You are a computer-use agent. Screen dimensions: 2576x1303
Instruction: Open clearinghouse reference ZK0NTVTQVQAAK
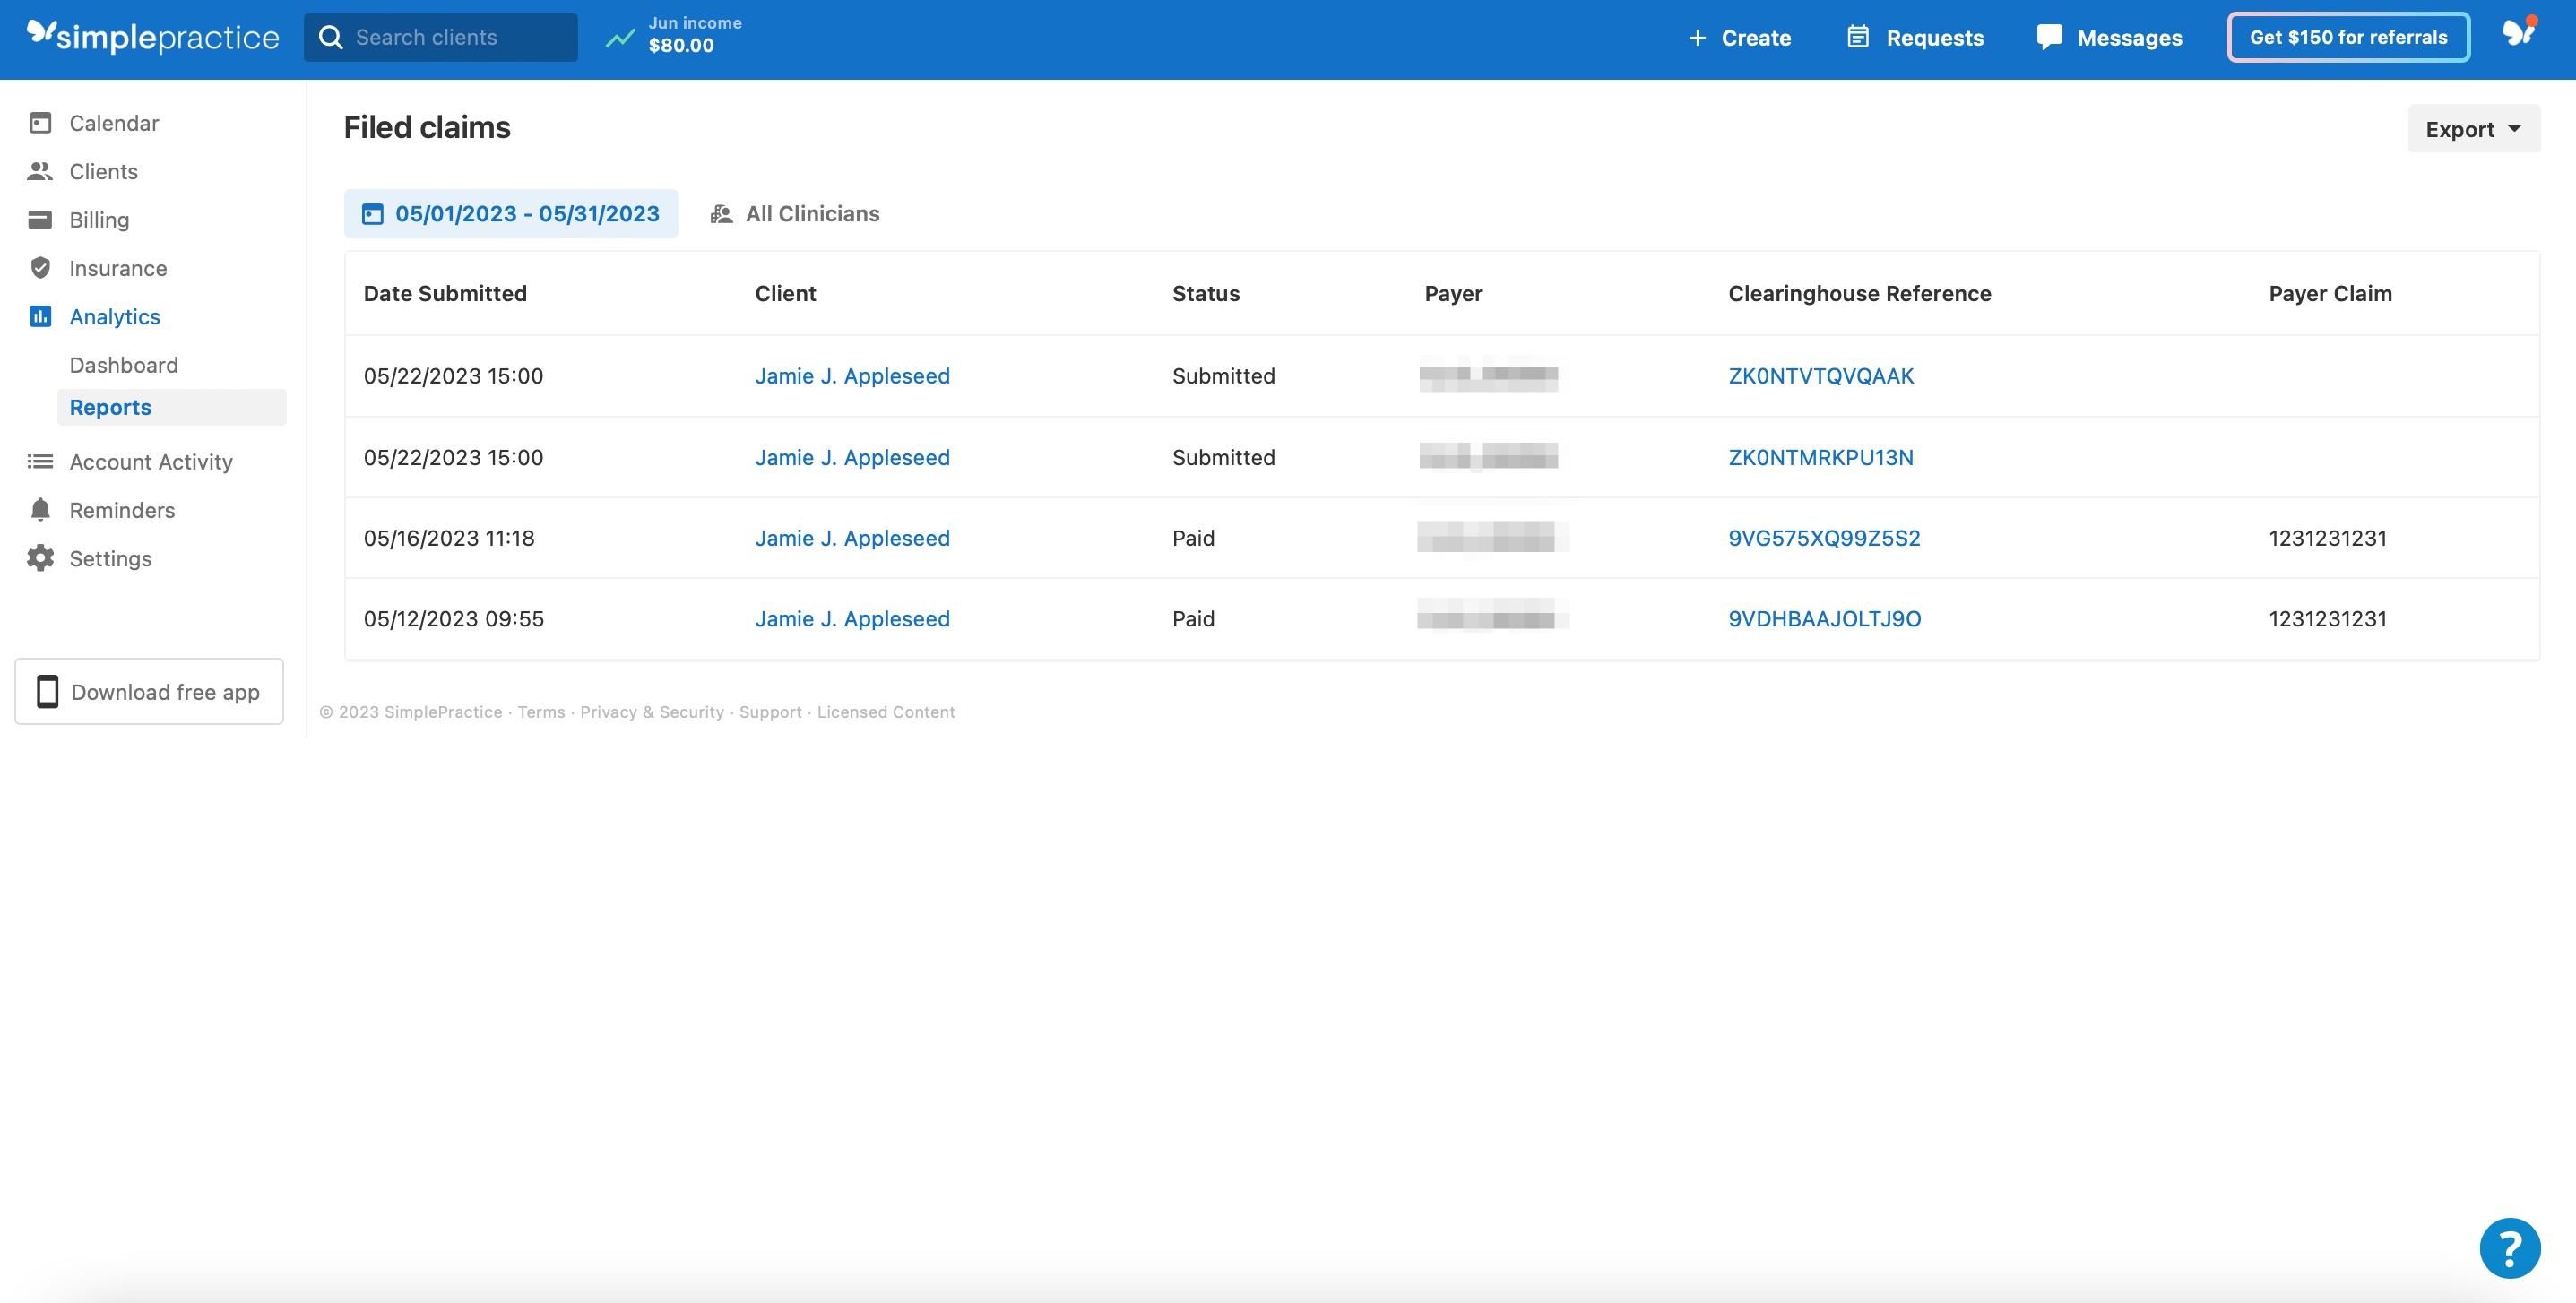1820,376
